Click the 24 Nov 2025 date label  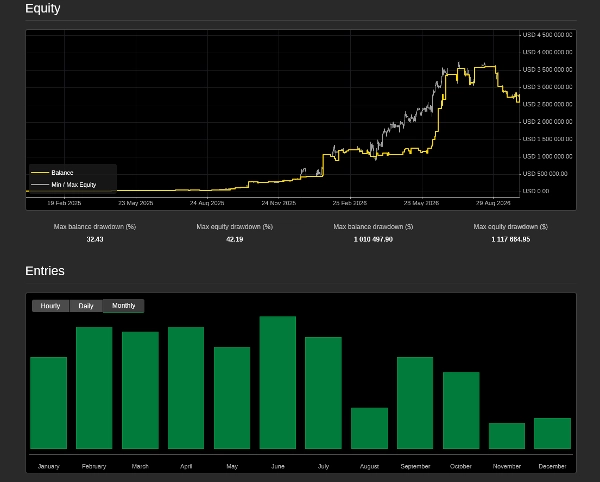pos(279,203)
